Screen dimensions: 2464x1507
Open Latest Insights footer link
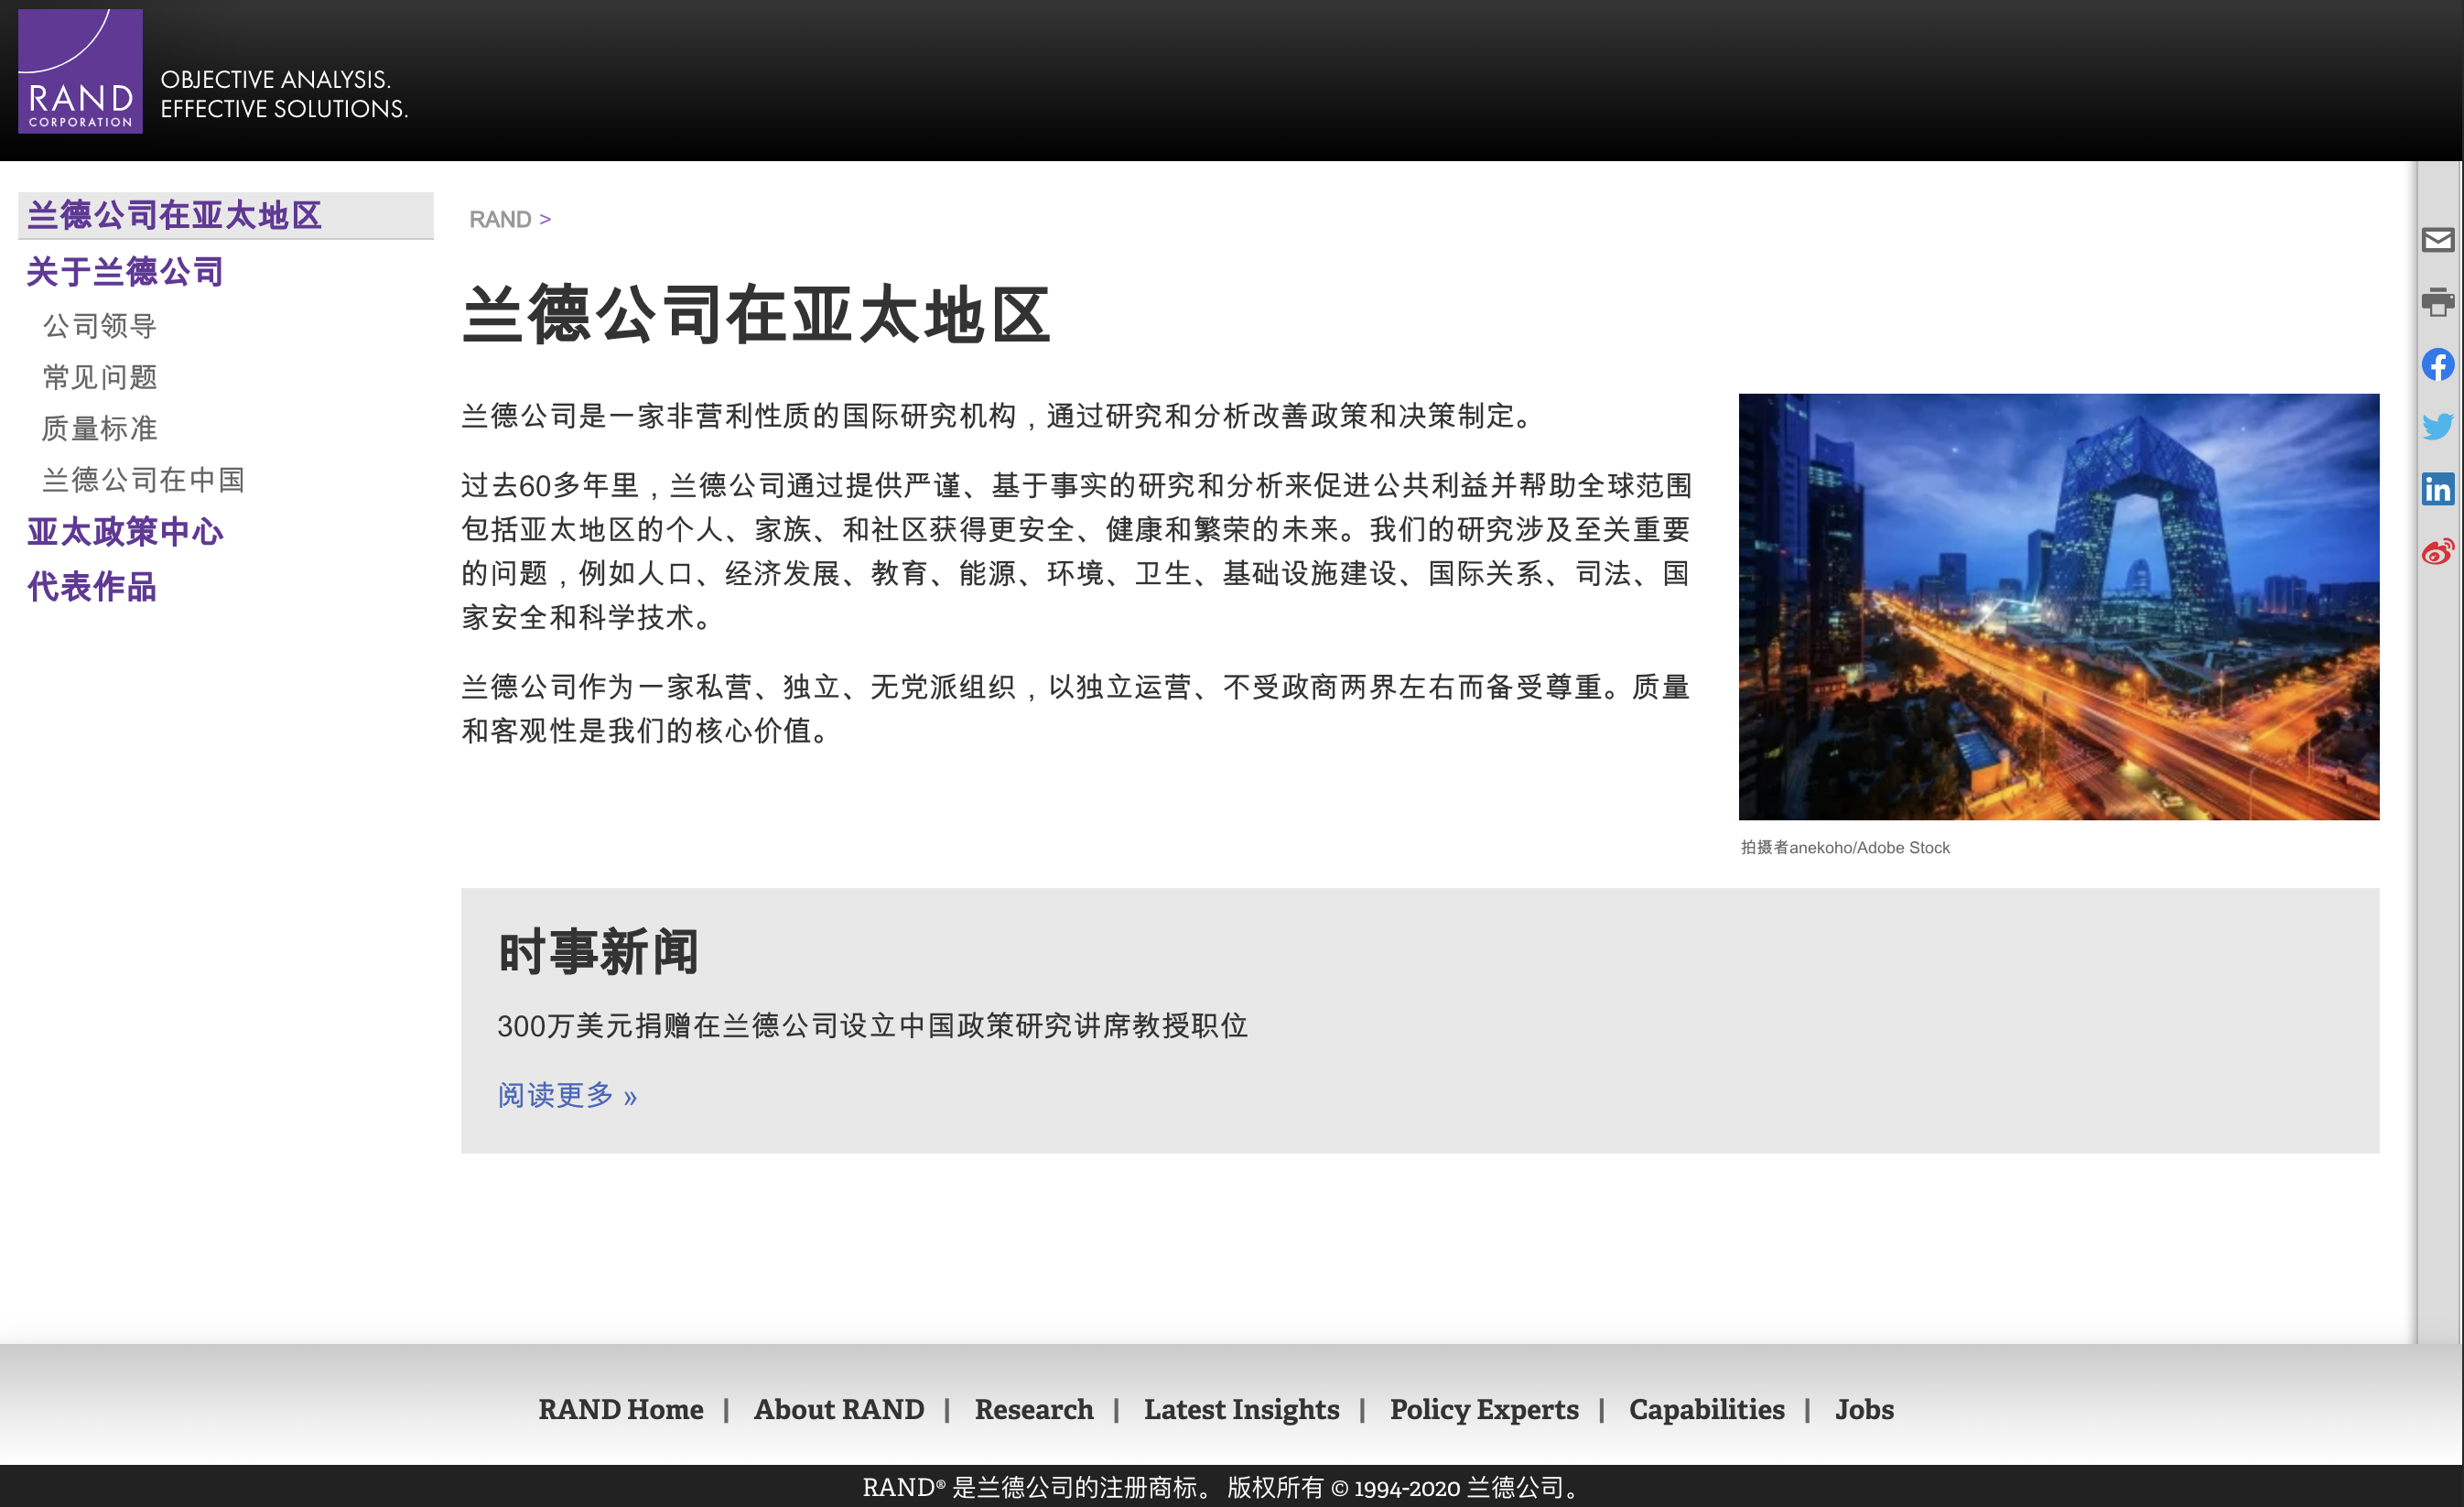click(x=1242, y=1409)
